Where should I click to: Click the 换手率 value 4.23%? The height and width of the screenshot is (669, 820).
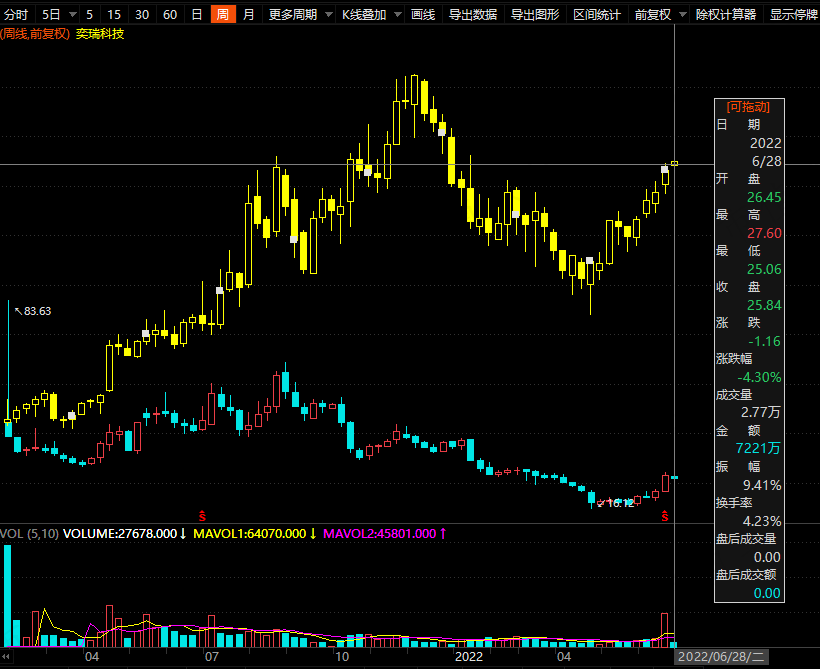pos(762,521)
